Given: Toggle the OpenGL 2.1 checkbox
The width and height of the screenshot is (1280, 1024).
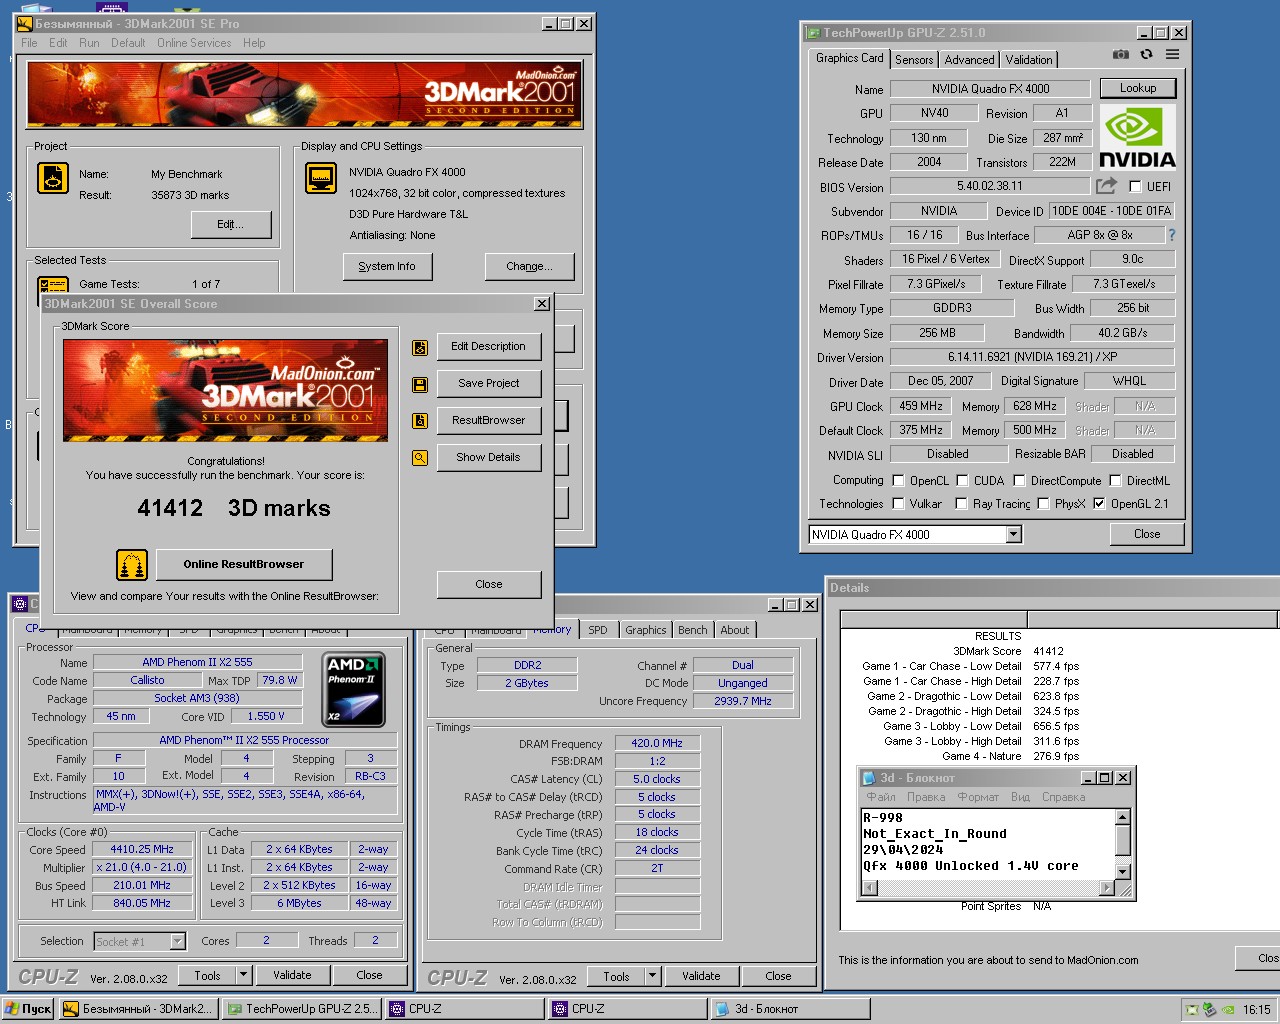Looking at the screenshot, I should (1099, 504).
